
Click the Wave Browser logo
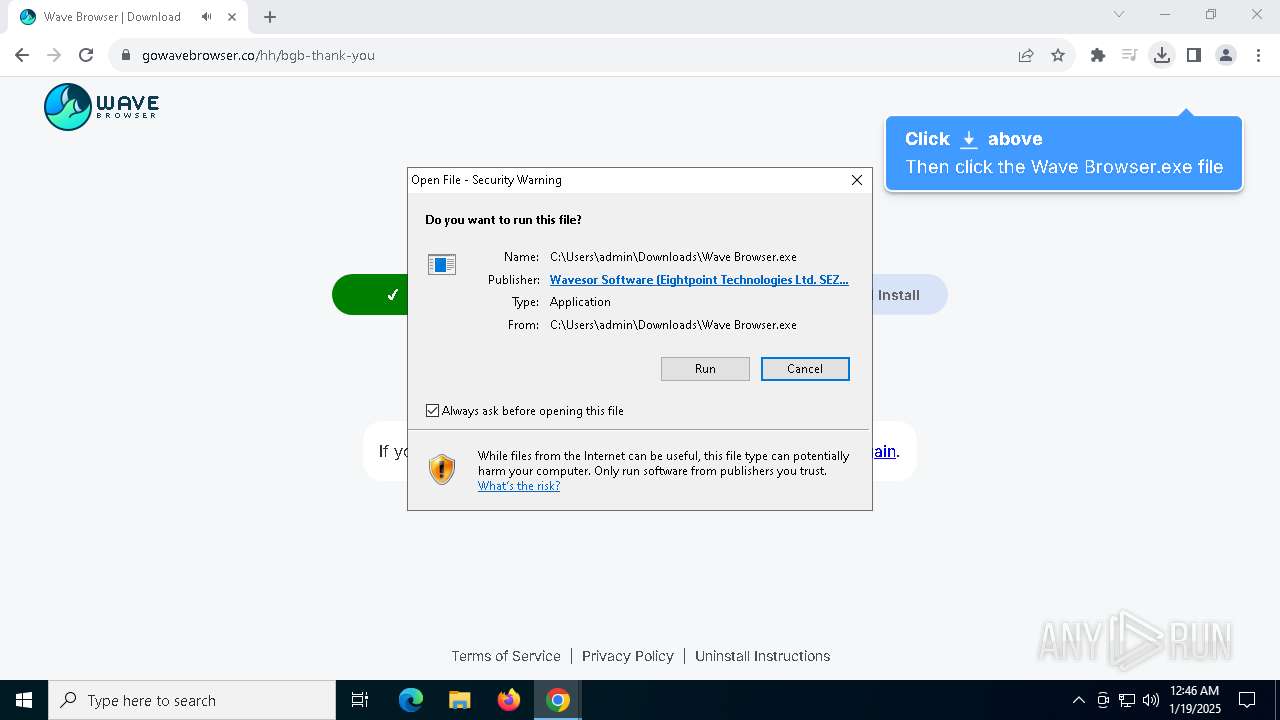101,106
